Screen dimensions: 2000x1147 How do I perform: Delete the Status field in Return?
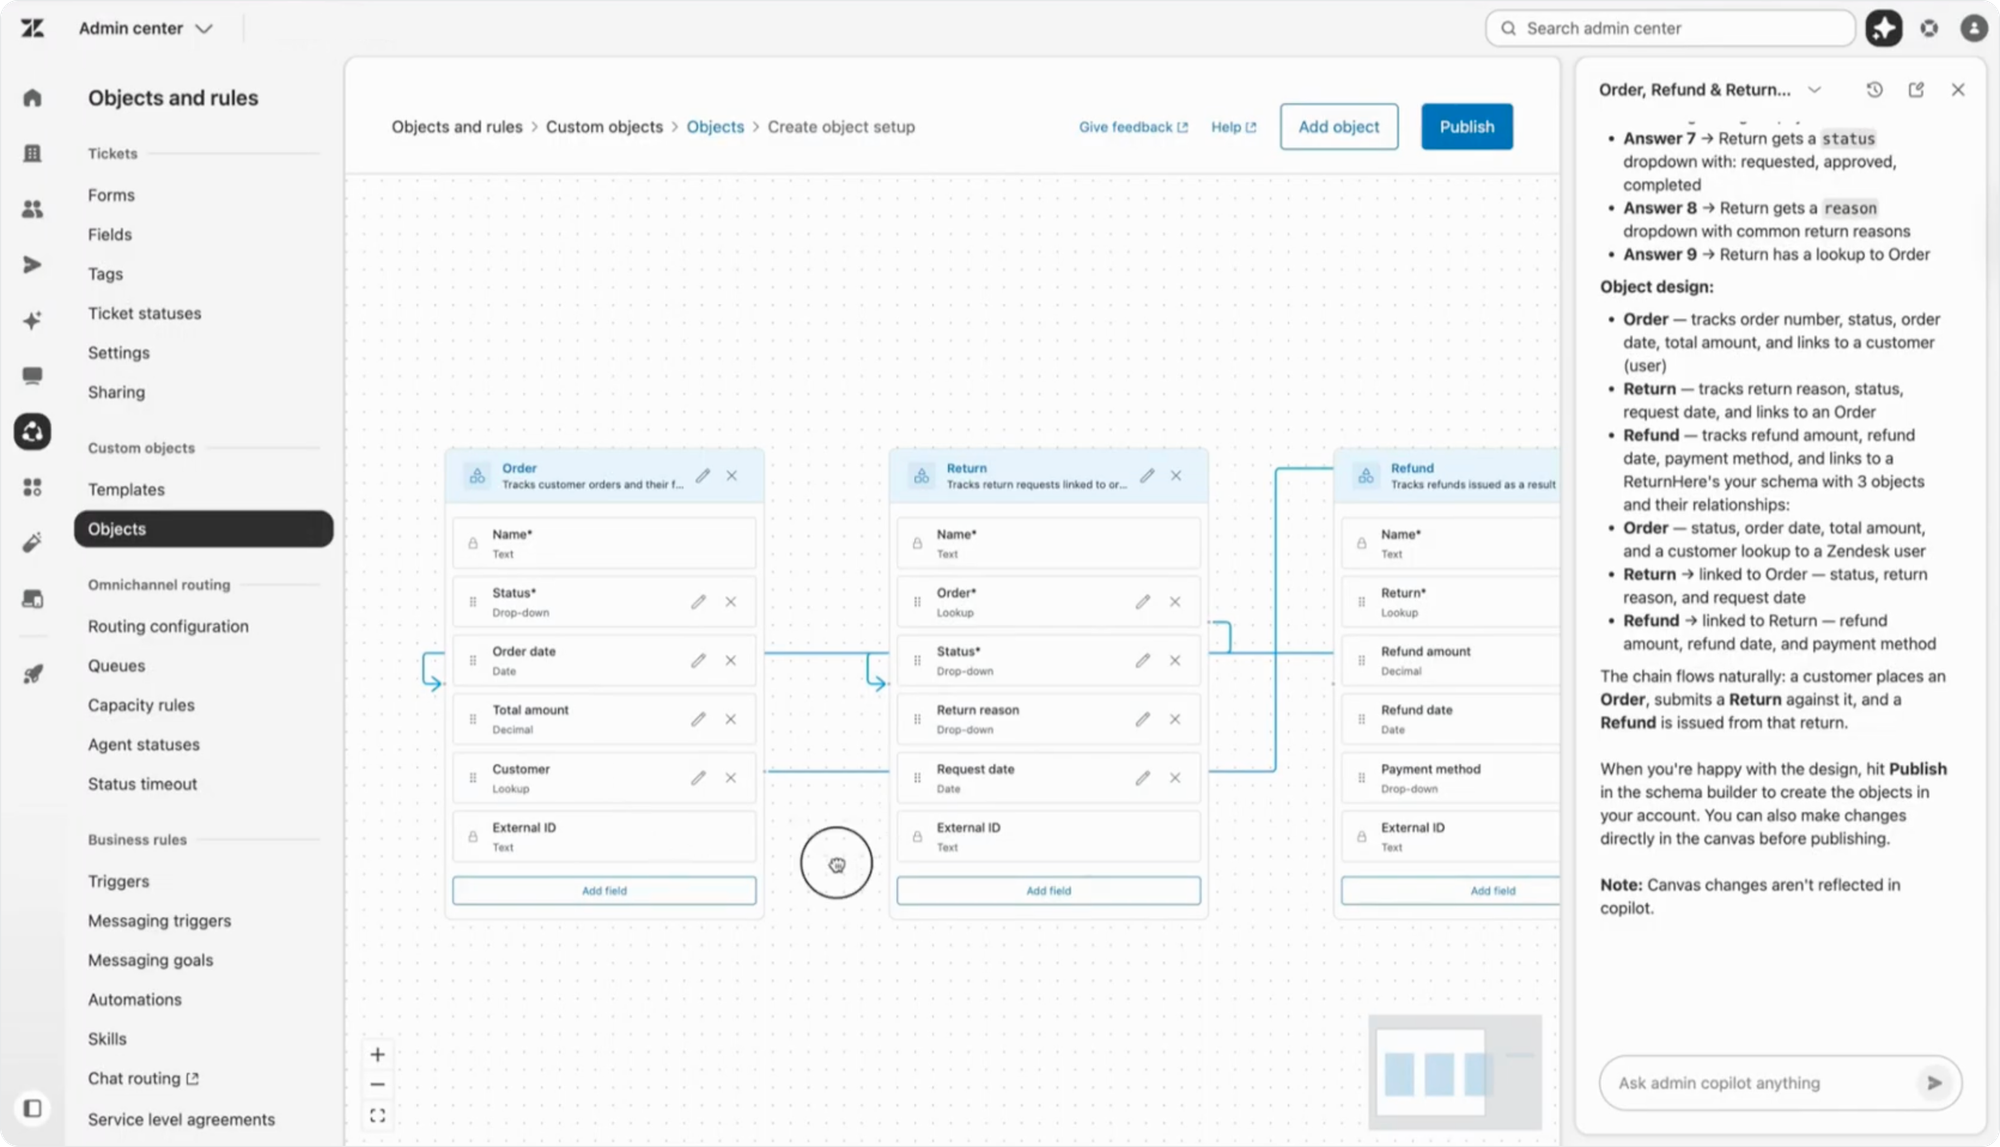pyautogui.click(x=1175, y=661)
